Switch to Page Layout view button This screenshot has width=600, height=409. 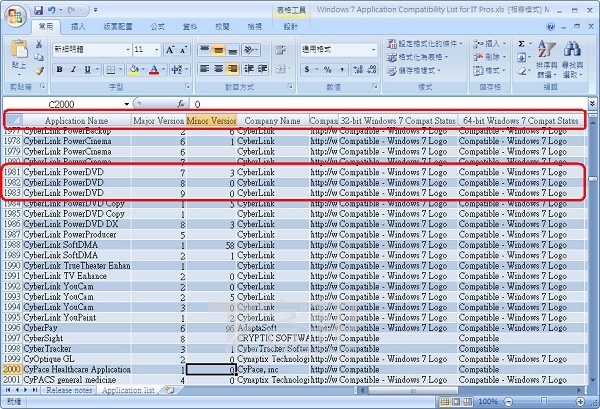click(456, 401)
